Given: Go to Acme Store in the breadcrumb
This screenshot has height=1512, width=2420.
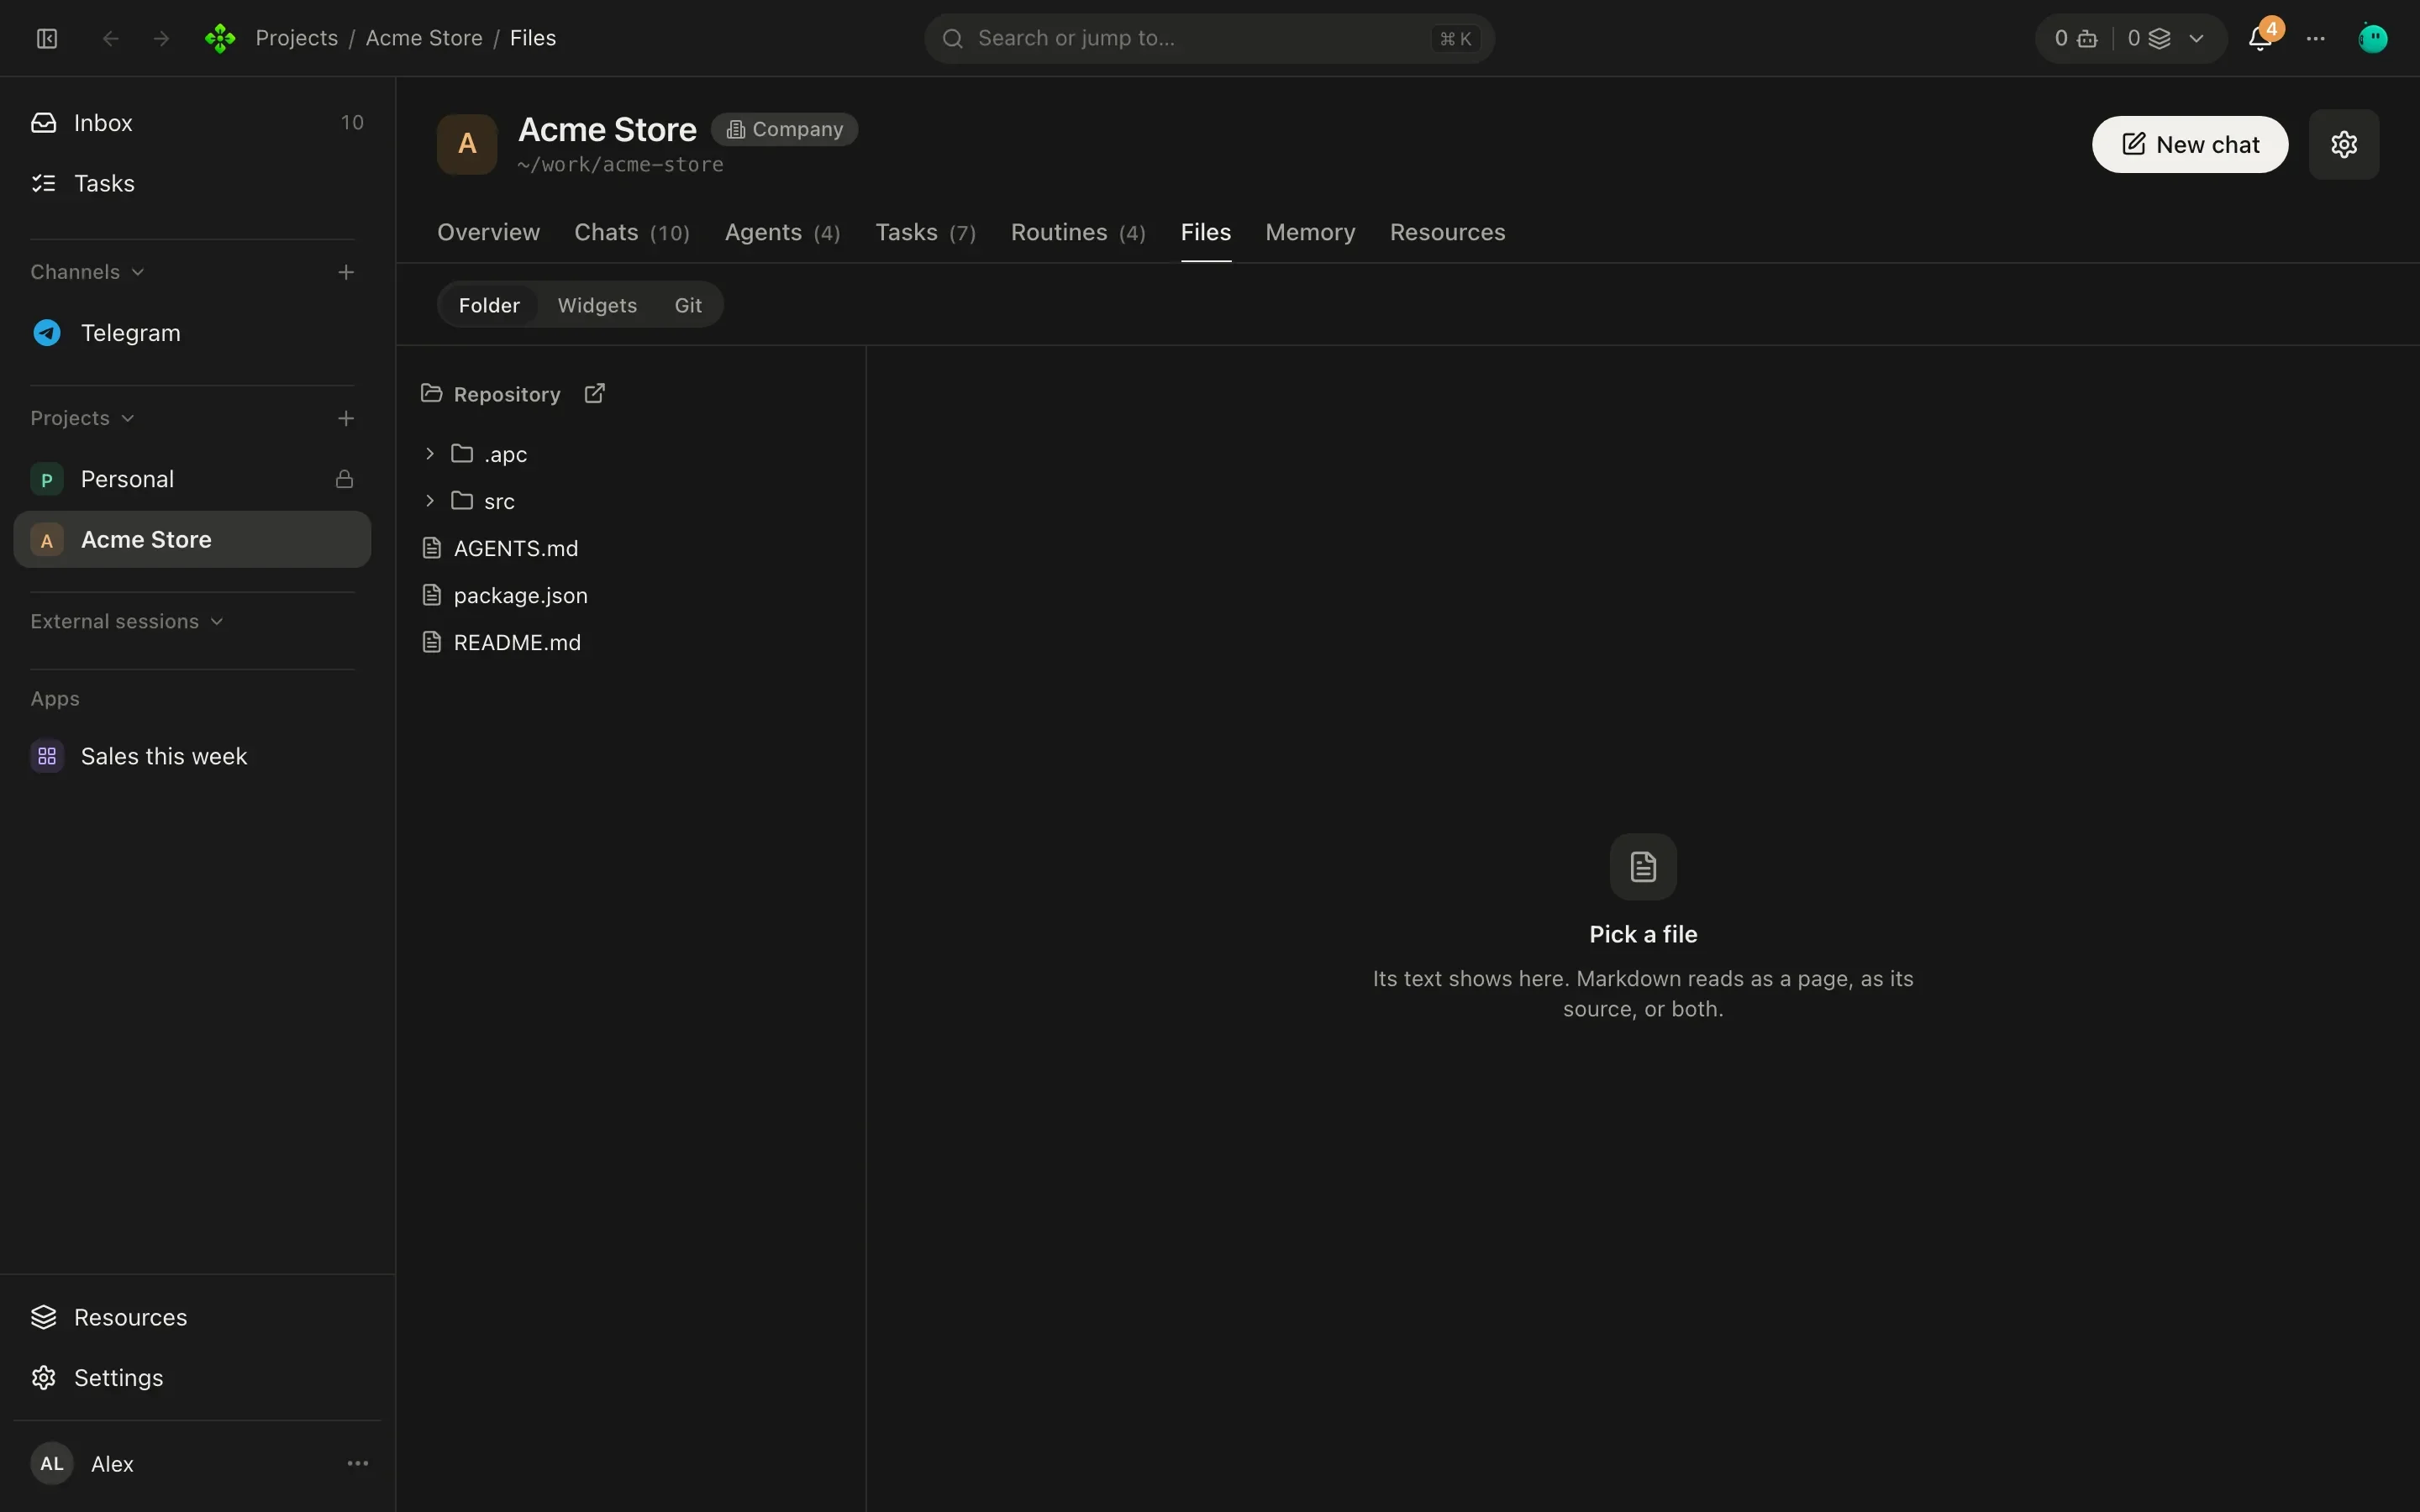Looking at the screenshot, I should coord(424,38).
